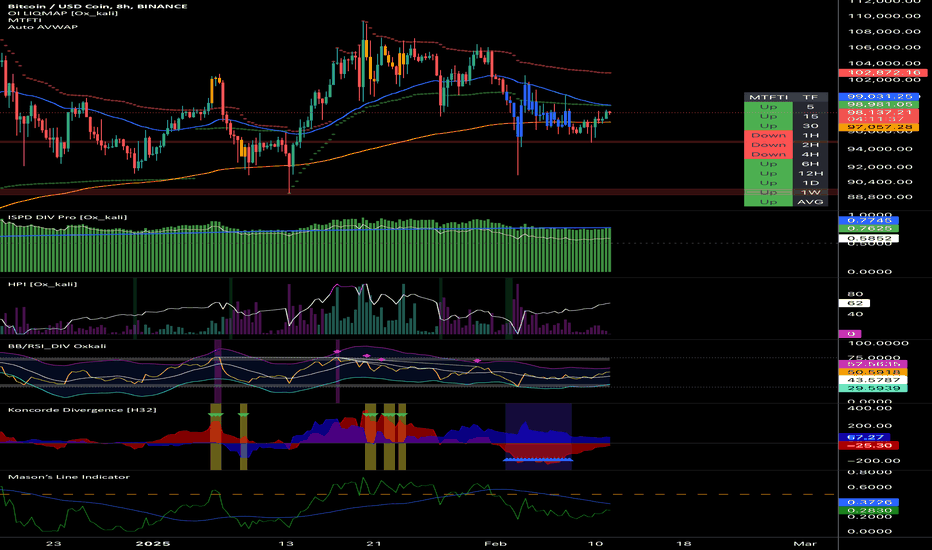Click the Mason's Line Indicator pane title
Viewport: 932px width, 550px height.
(x=68, y=477)
